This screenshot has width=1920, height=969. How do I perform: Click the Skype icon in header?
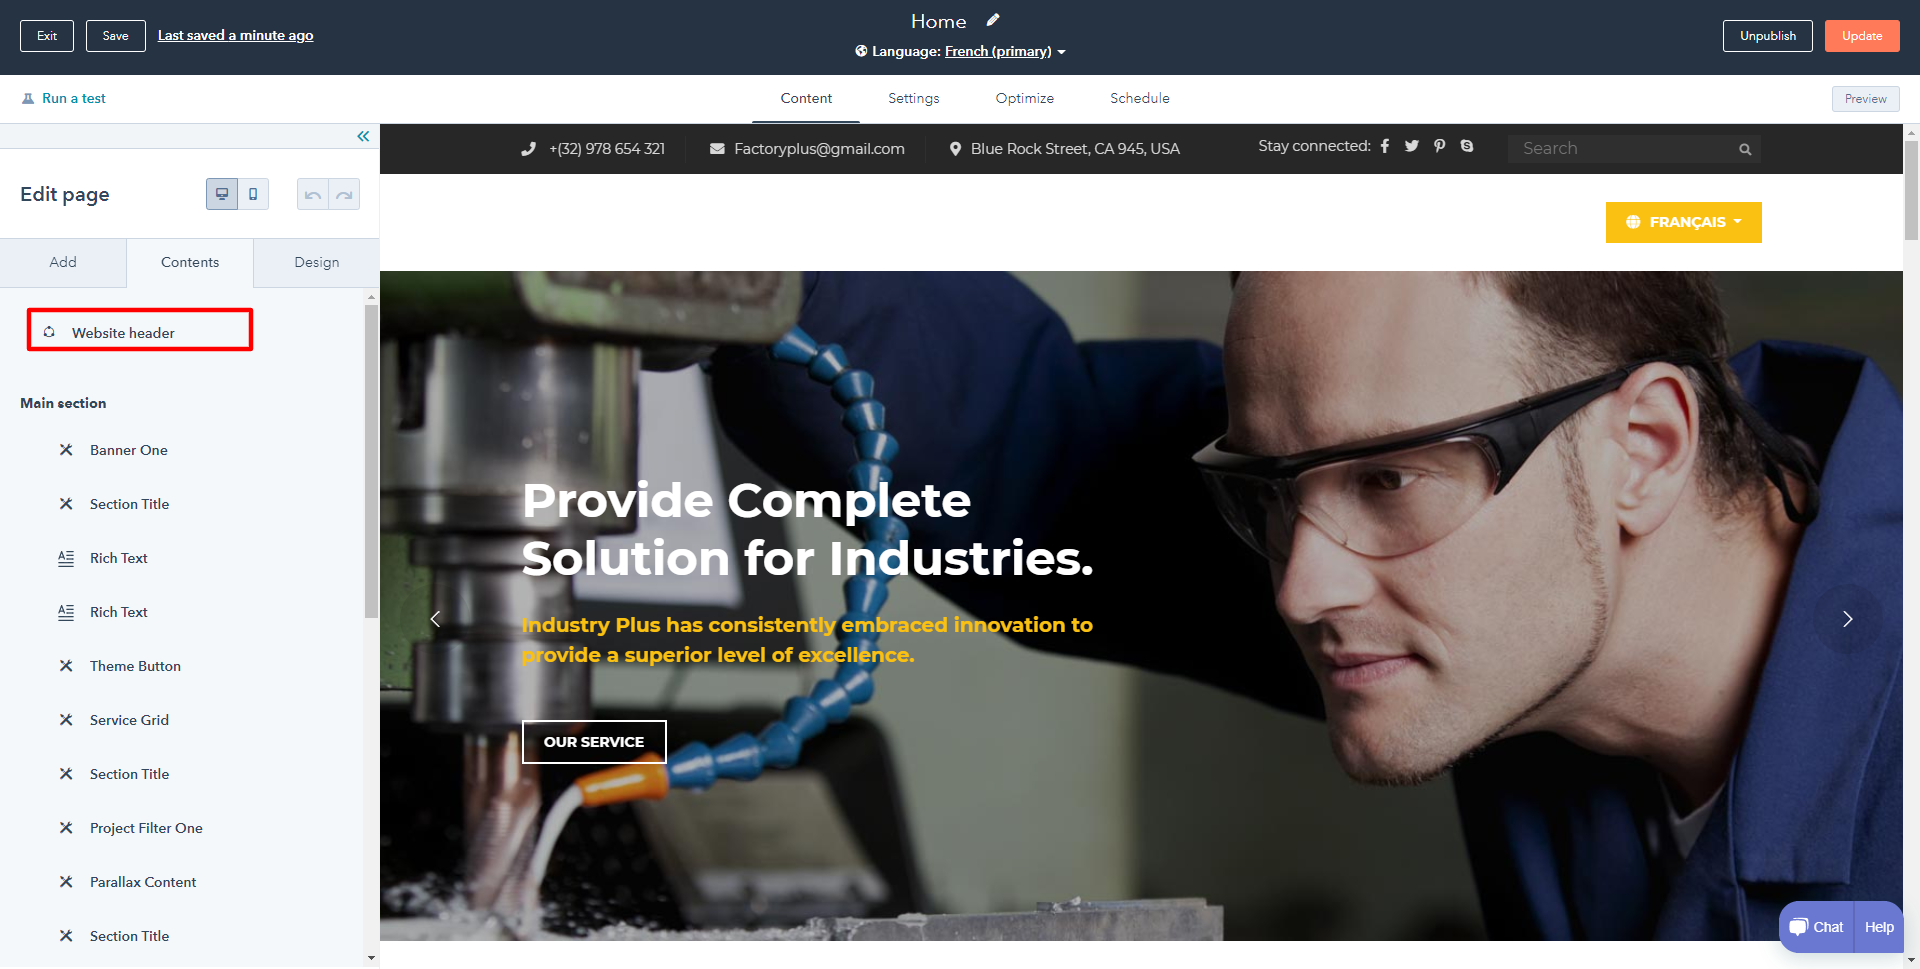(1467, 146)
